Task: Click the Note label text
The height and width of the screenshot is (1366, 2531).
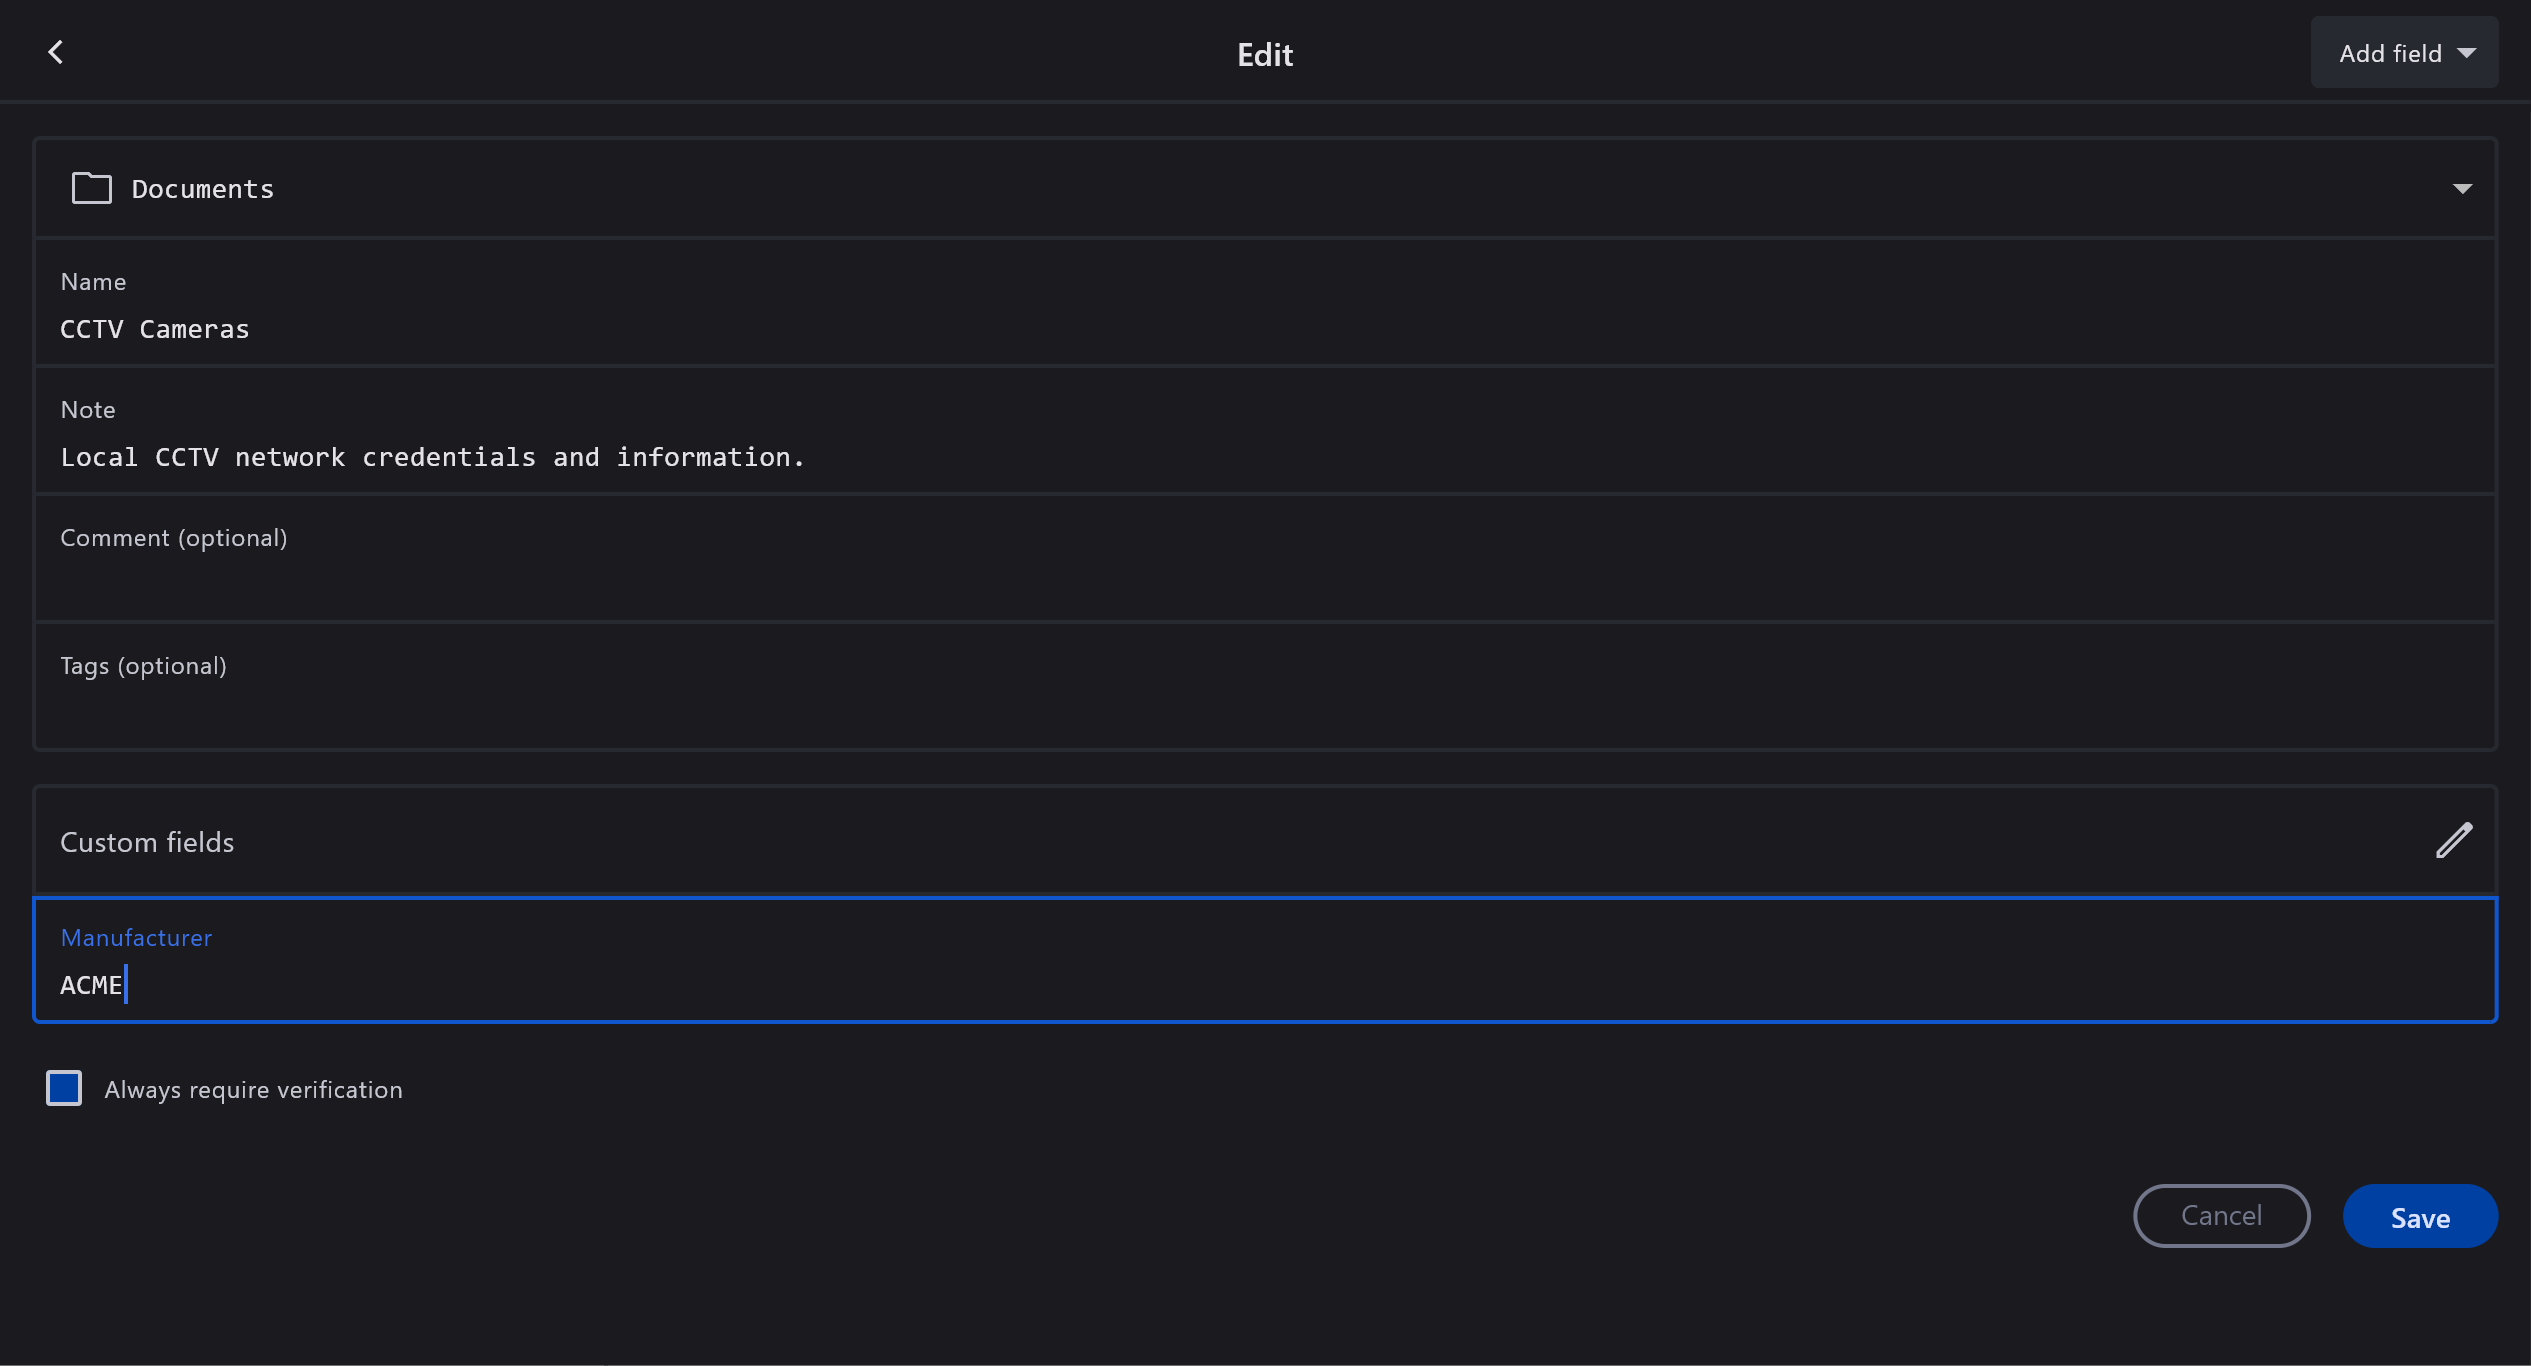Action: click(x=88, y=410)
